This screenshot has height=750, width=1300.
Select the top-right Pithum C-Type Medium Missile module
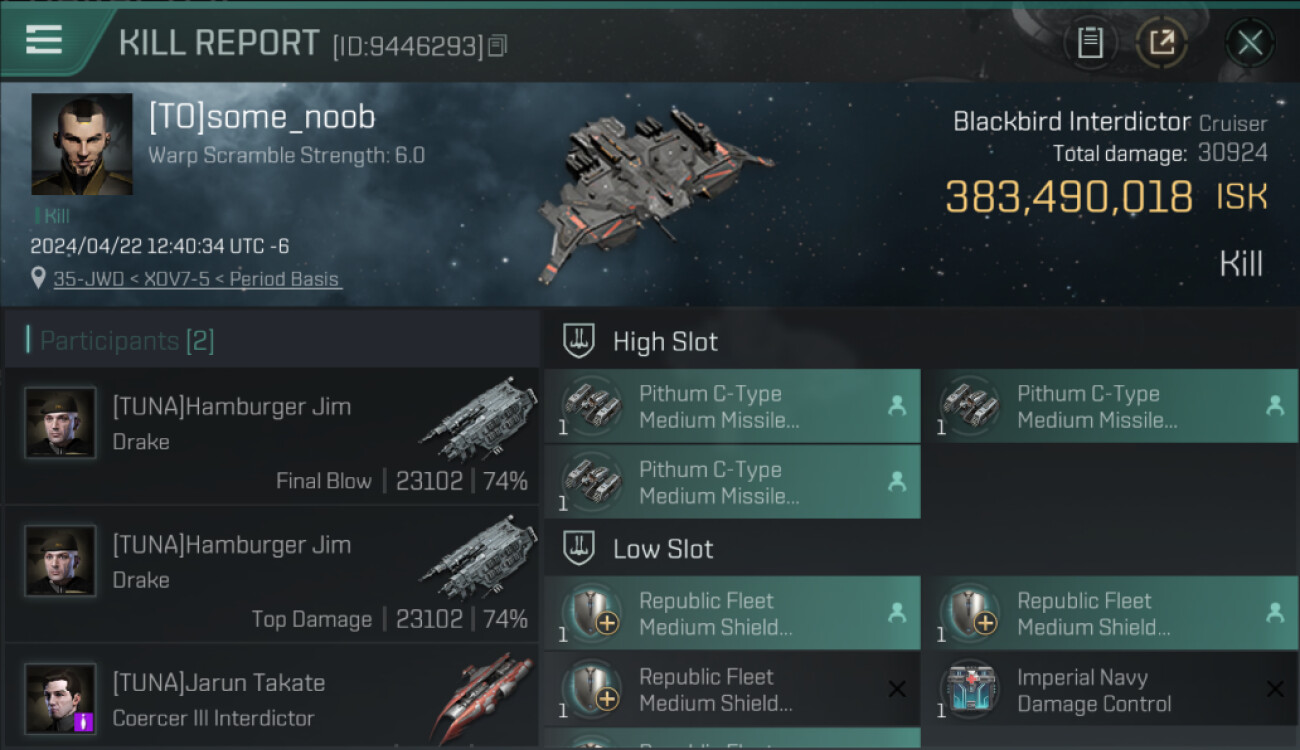[1110, 406]
